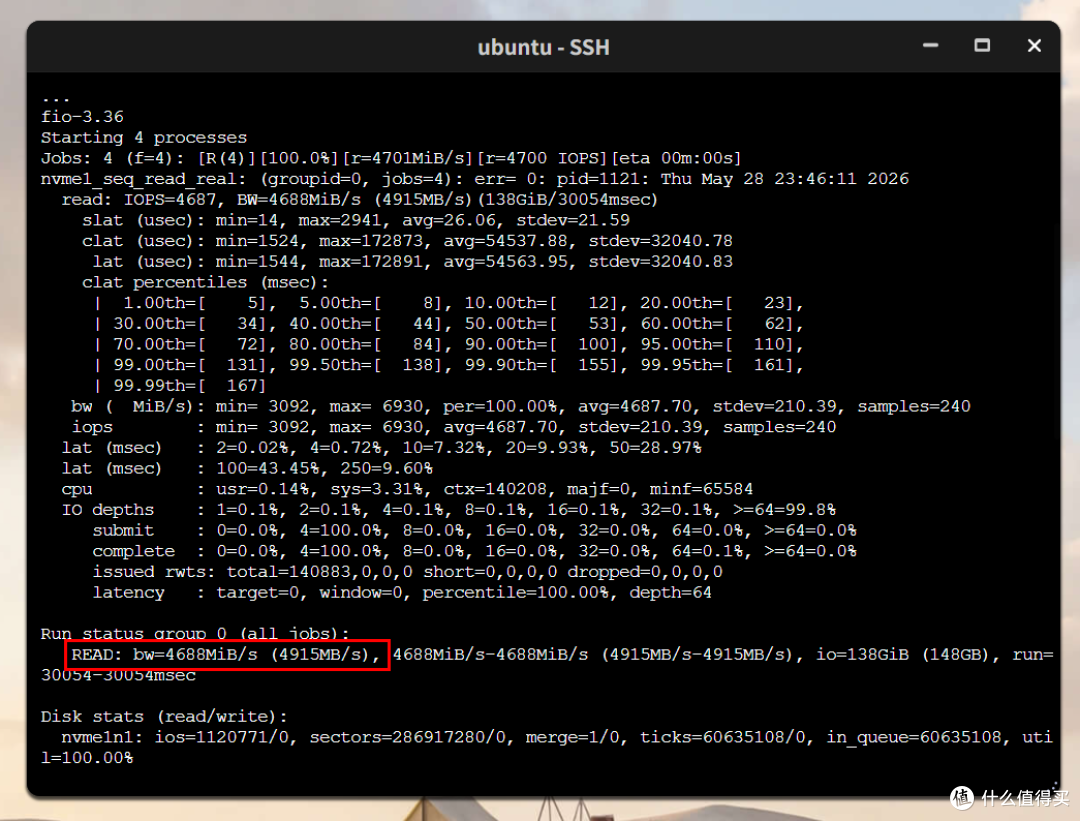Click the 'nvme1_seq_read_real' job header line

point(475,178)
